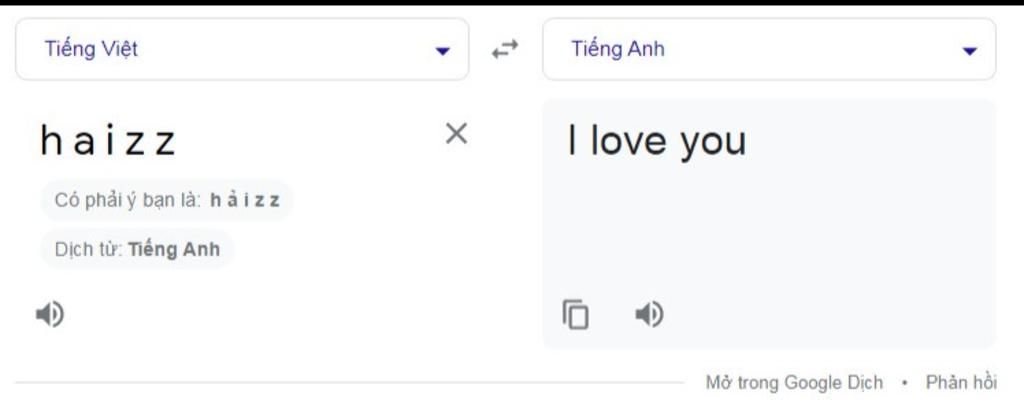Accept the suggested spelling "h ả i z z"
This screenshot has height=411, width=1024.
coord(245,200)
